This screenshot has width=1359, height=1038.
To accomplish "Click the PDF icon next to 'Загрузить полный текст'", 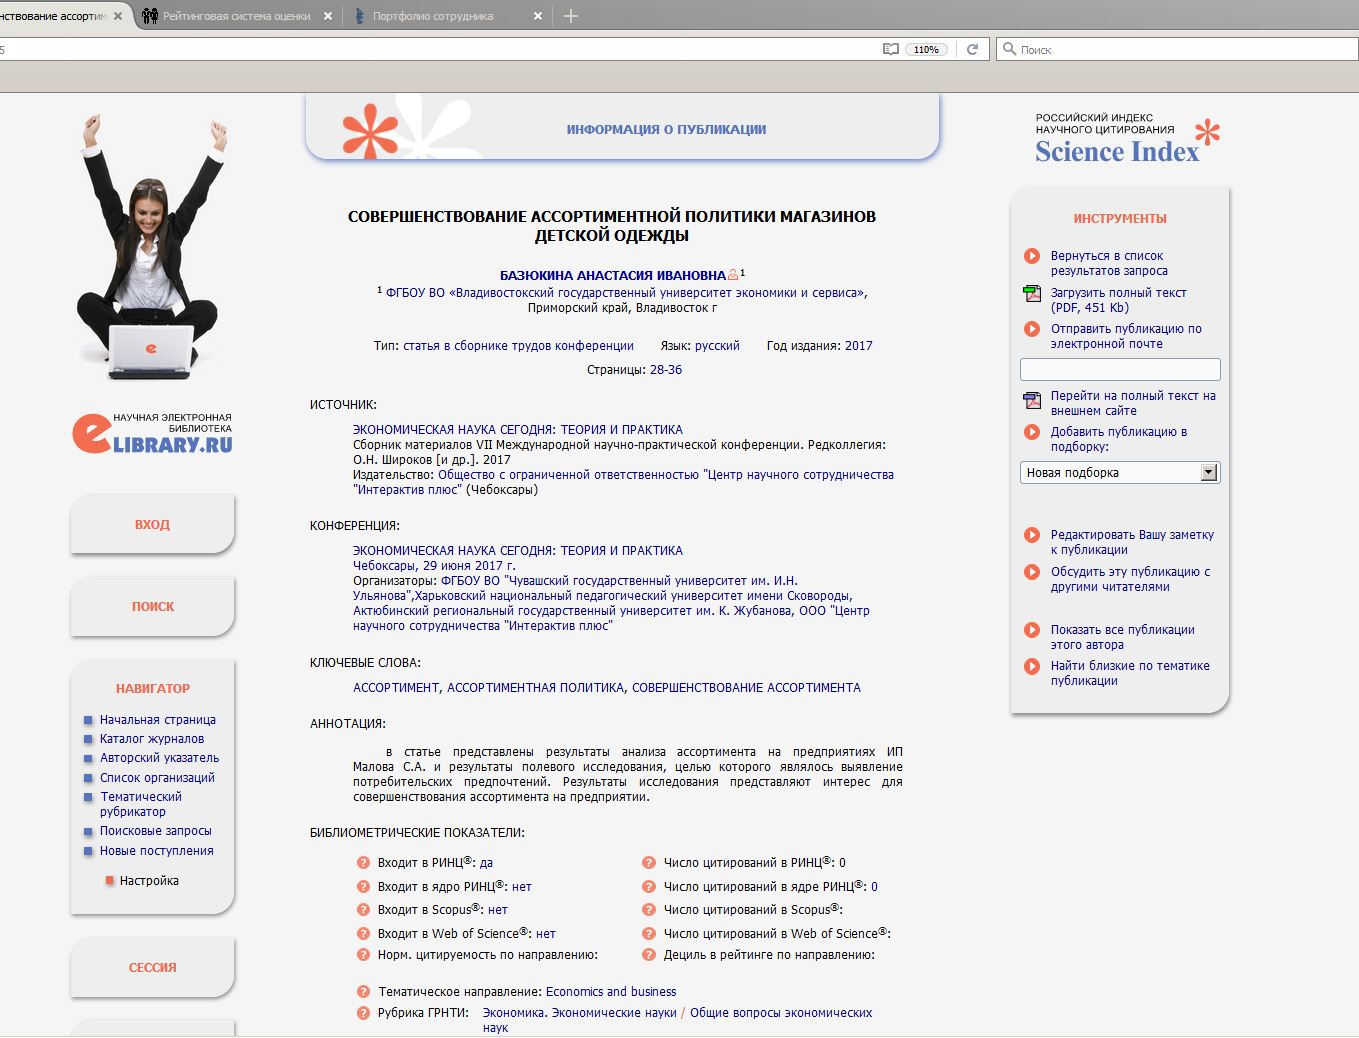I will (1032, 293).
